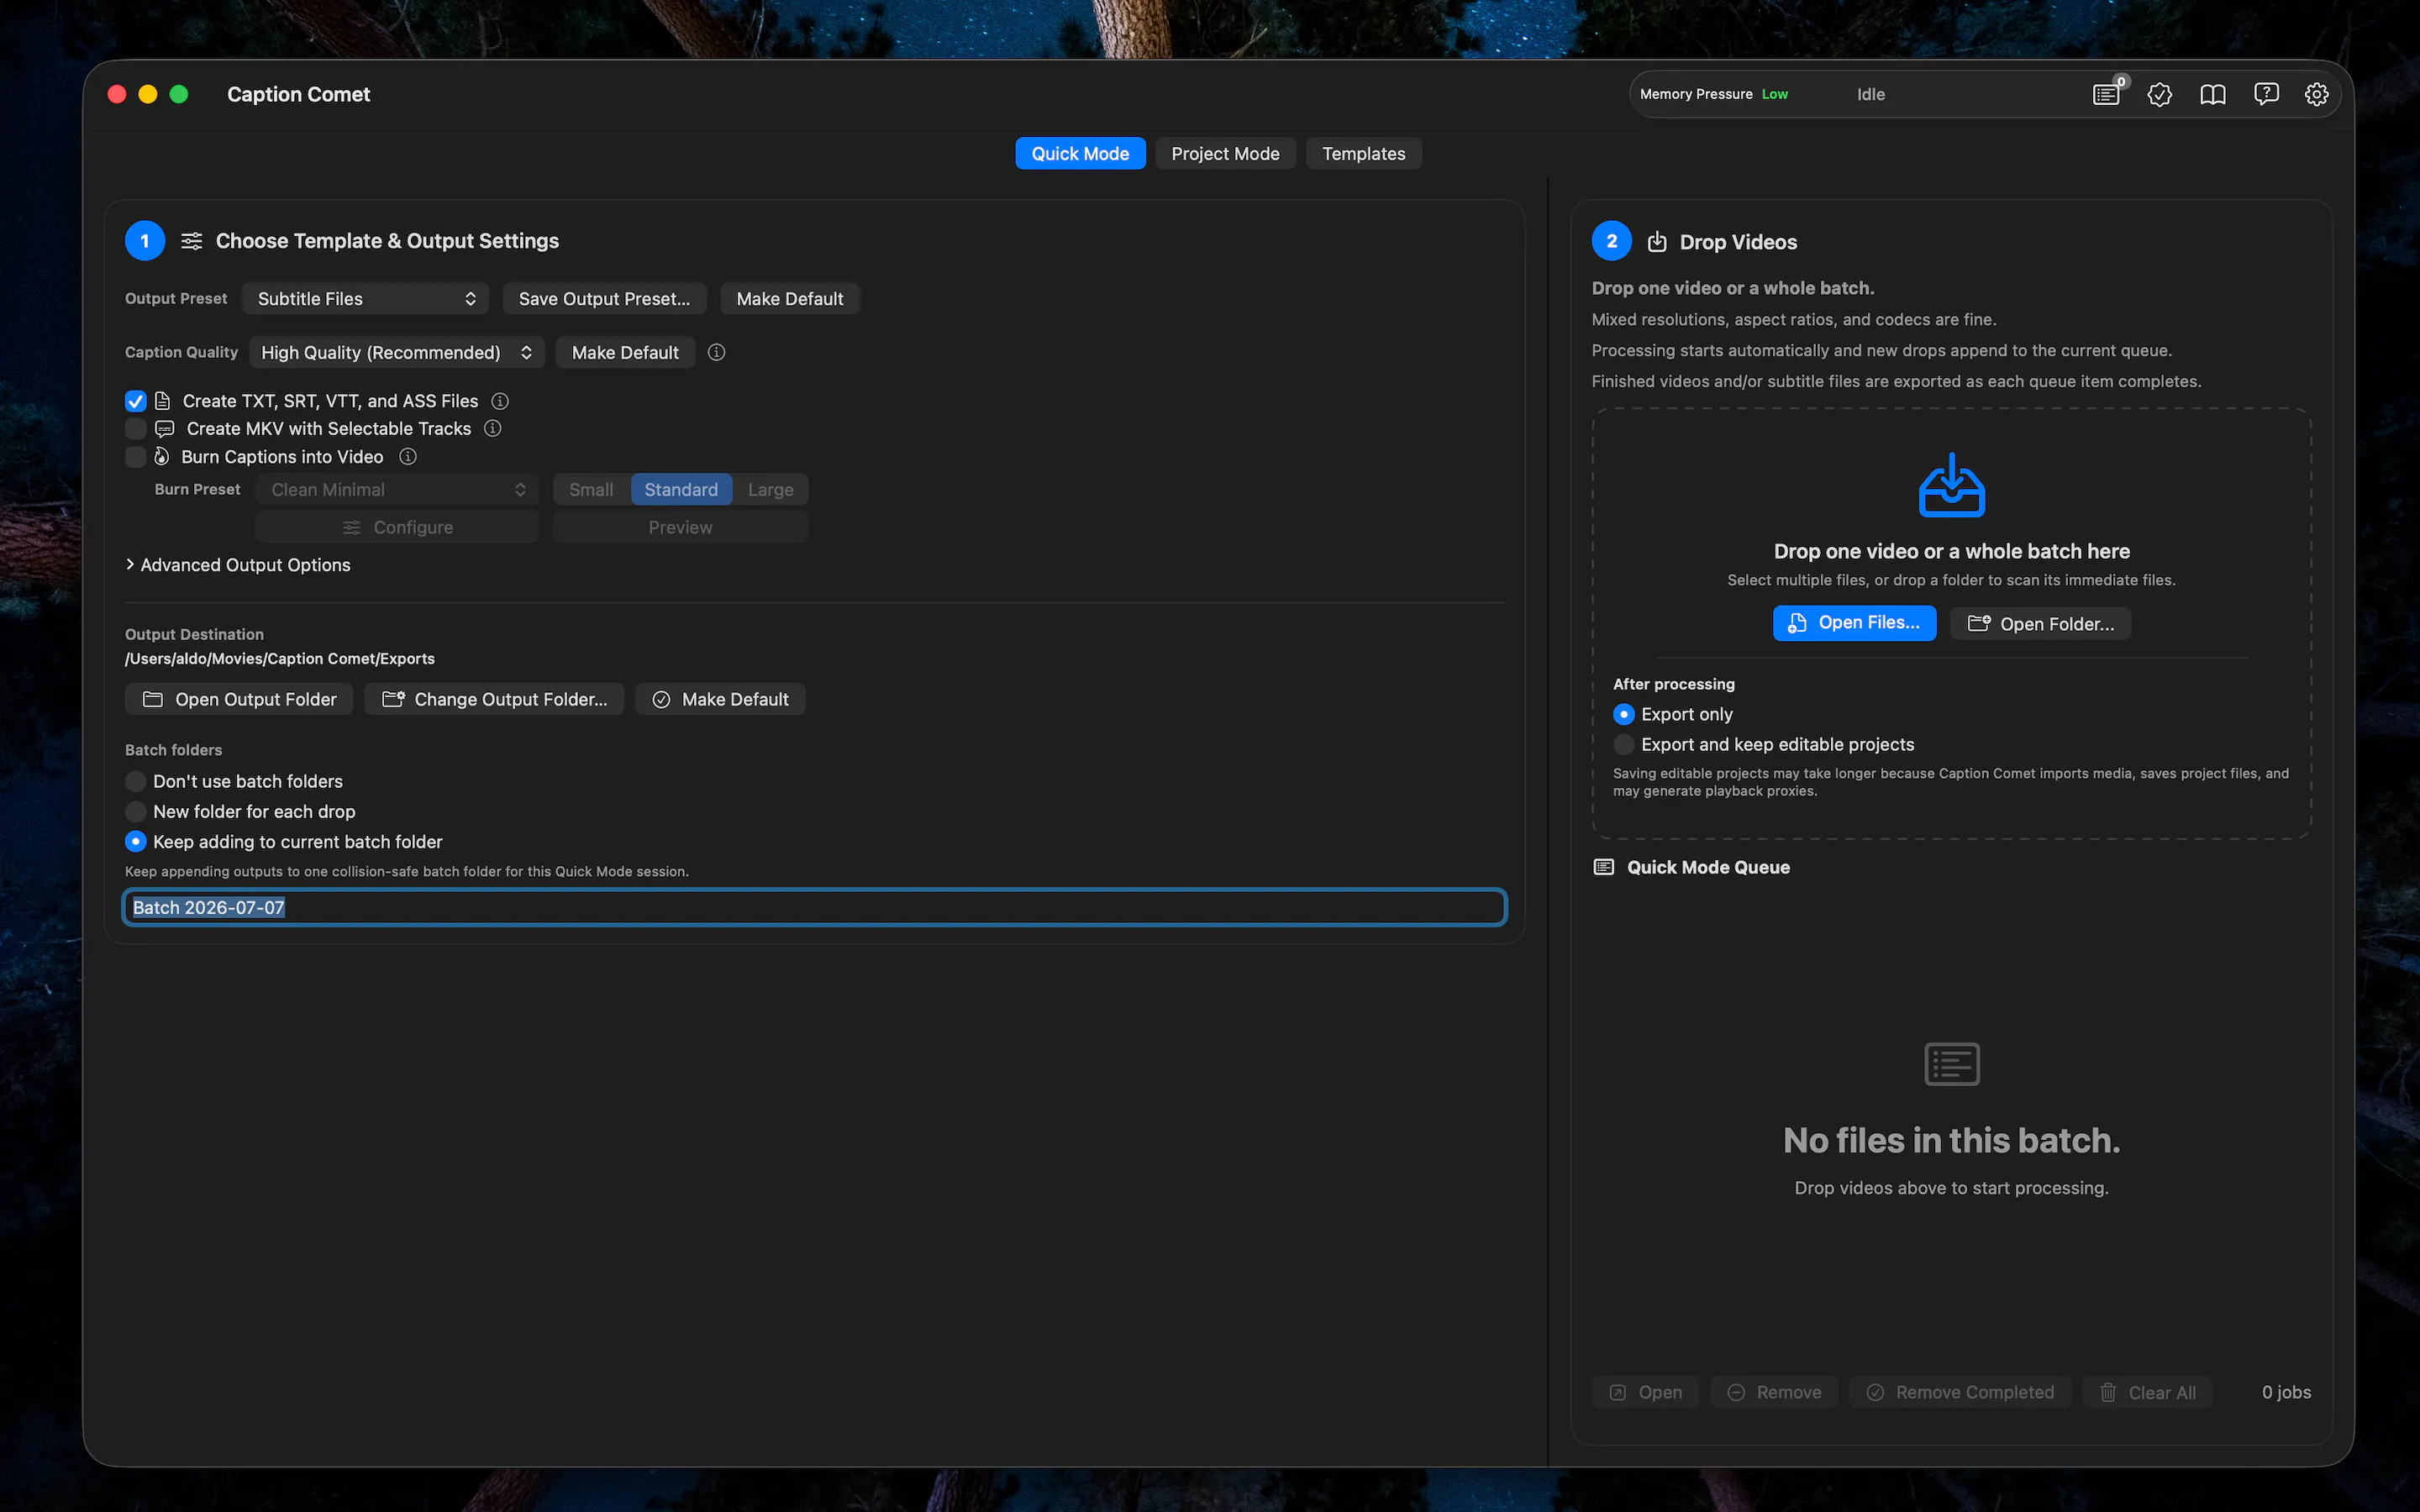Click Open Output Folder button
The image size is (2420, 1512).
click(x=239, y=699)
